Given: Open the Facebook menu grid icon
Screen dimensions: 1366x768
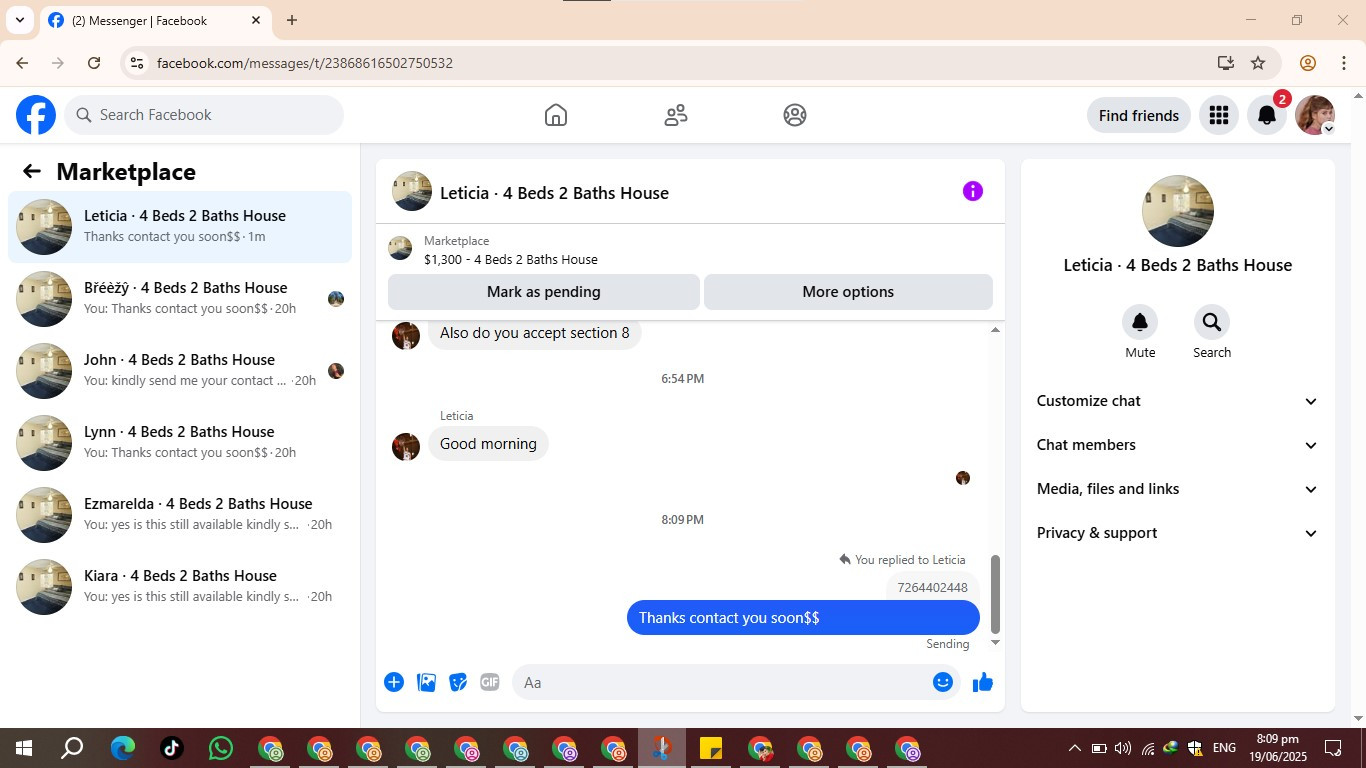Looking at the screenshot, I should [1218, 115].
